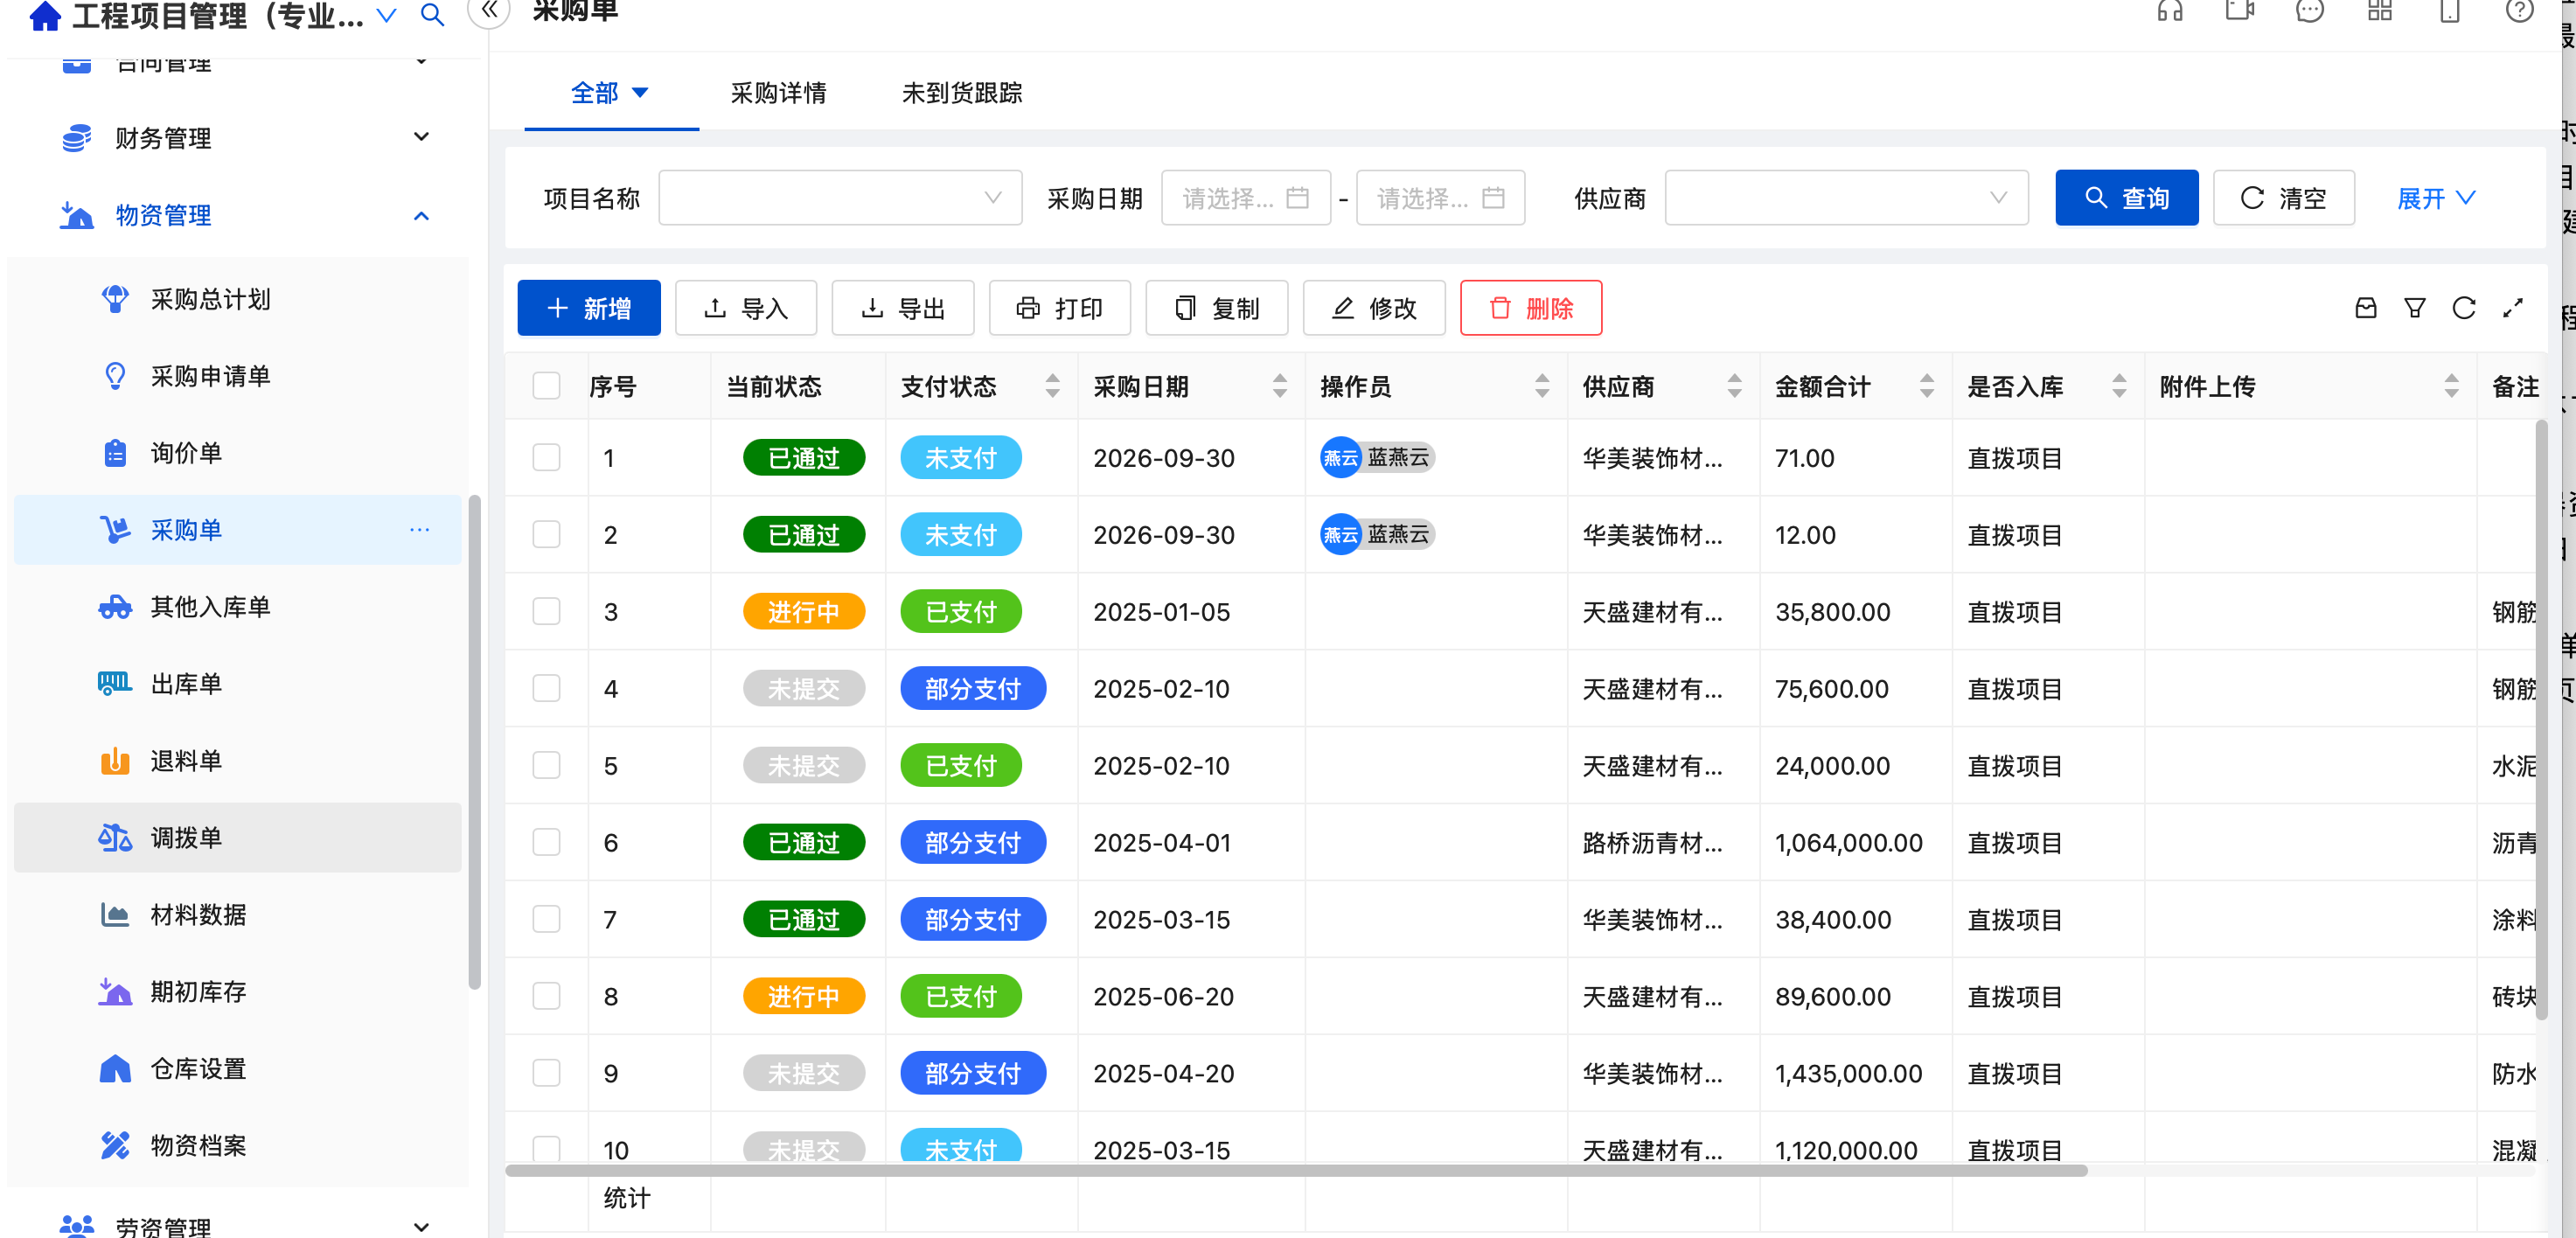Open the apps grid icon

pyautogui.click(x=2380, y=11)
